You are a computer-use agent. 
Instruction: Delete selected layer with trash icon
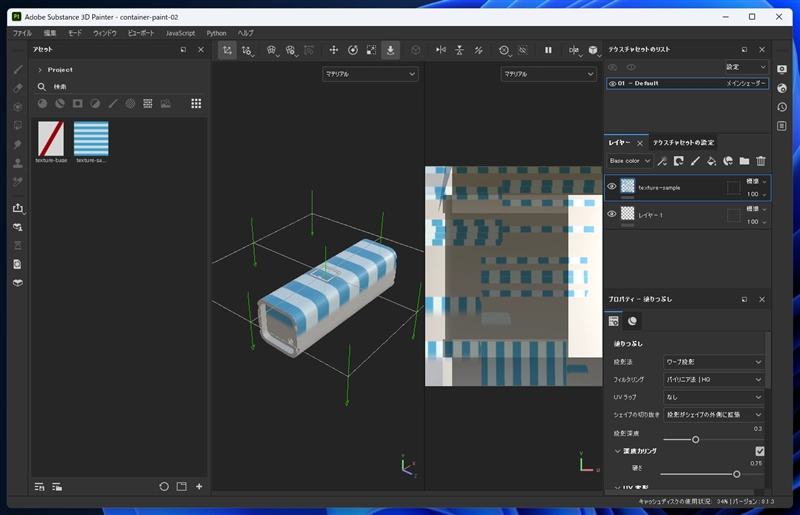[x=761, y=161]
